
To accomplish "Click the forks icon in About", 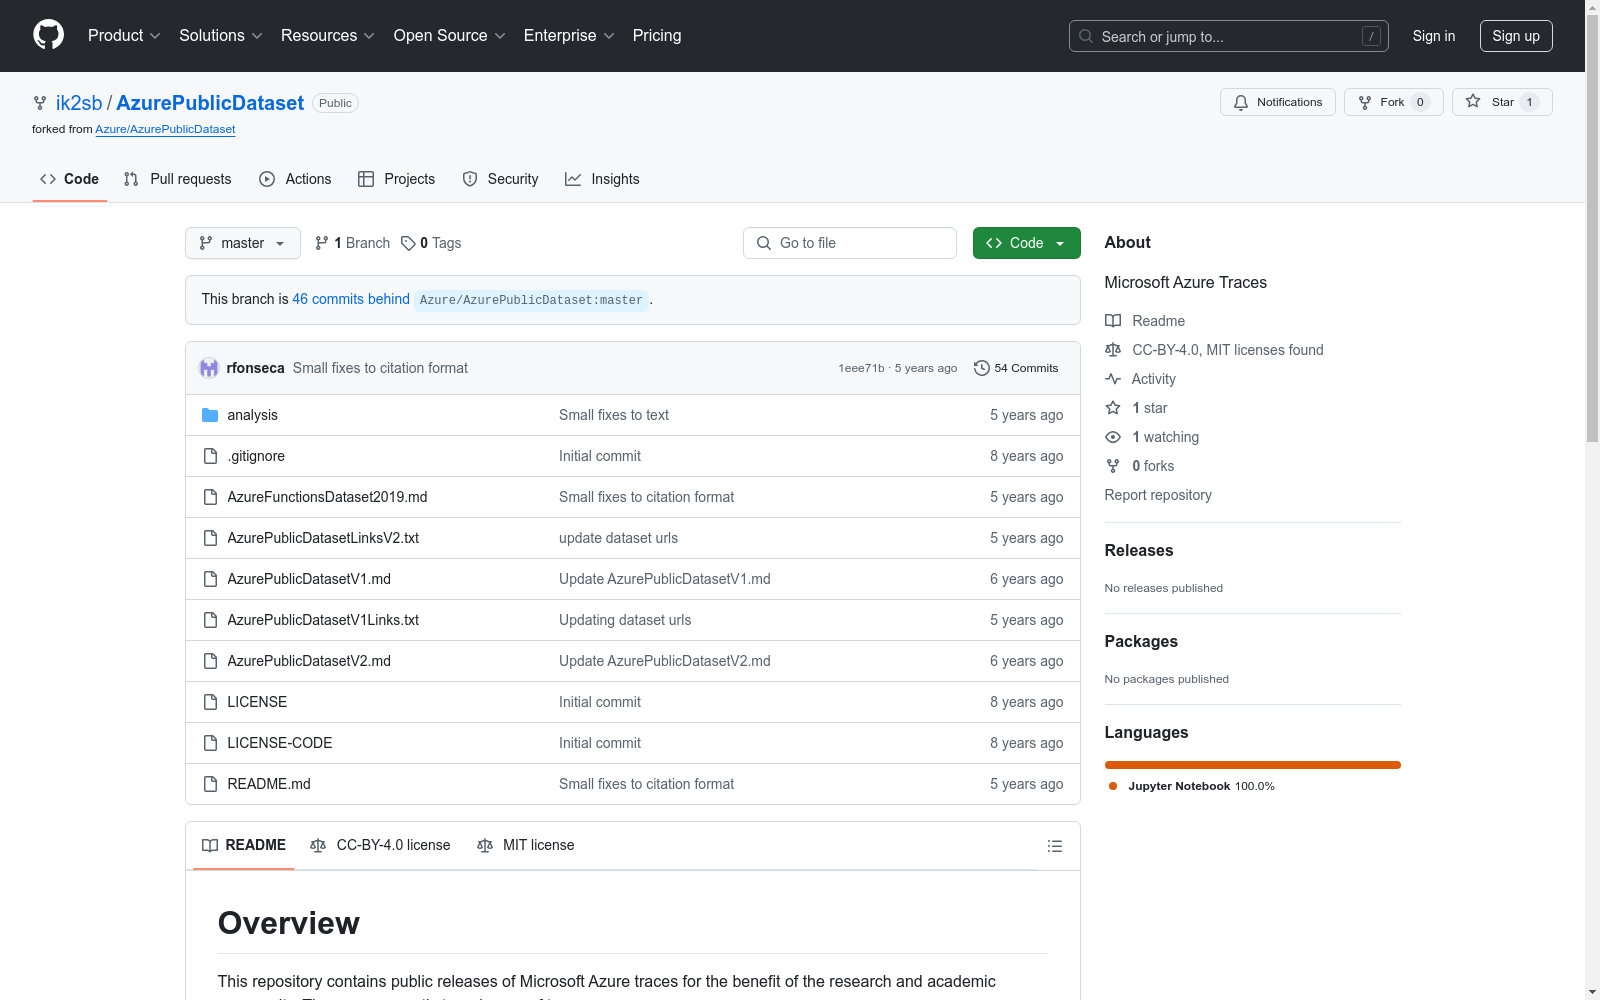I will pos(1113,466).
